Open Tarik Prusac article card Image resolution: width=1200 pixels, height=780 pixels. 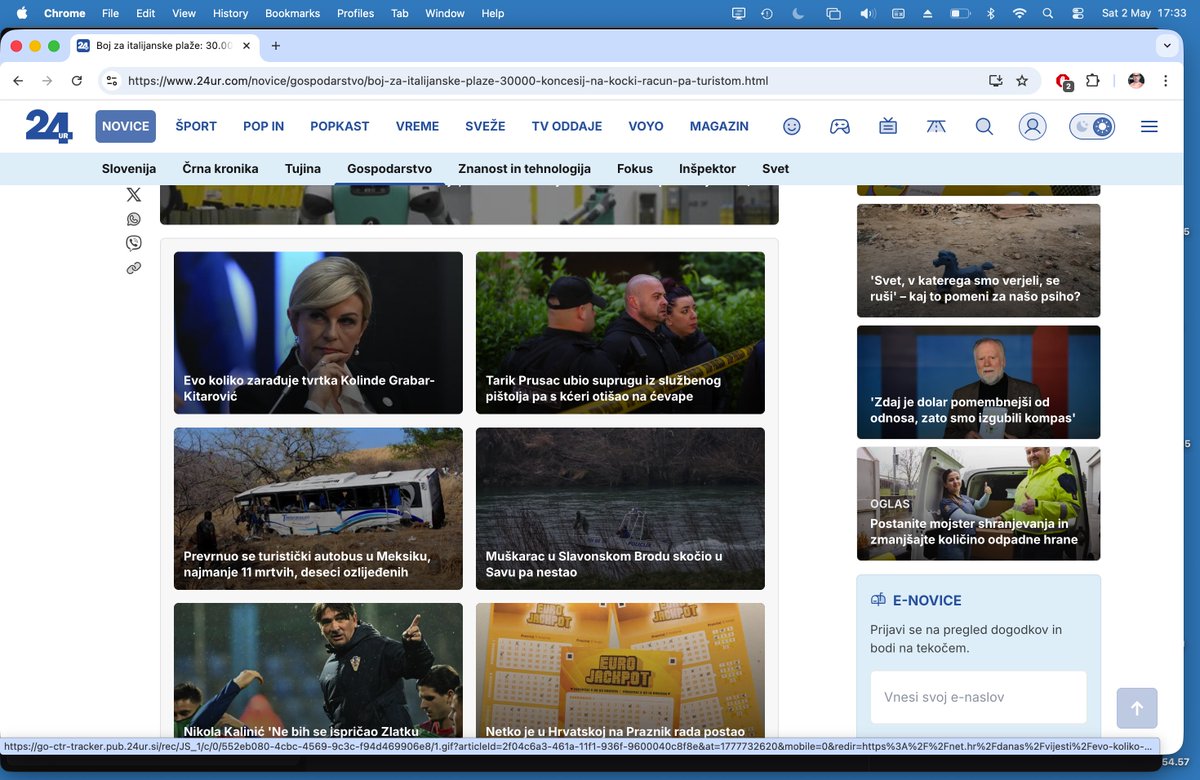(x=620, y=333)
